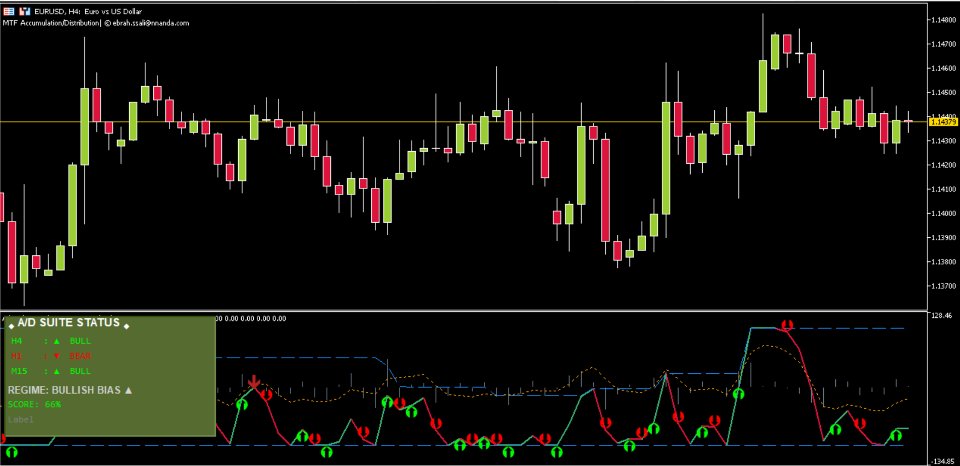Click the green up triangle in the M15 row
This screenshot has width=960, height=466.
point(56,371)
